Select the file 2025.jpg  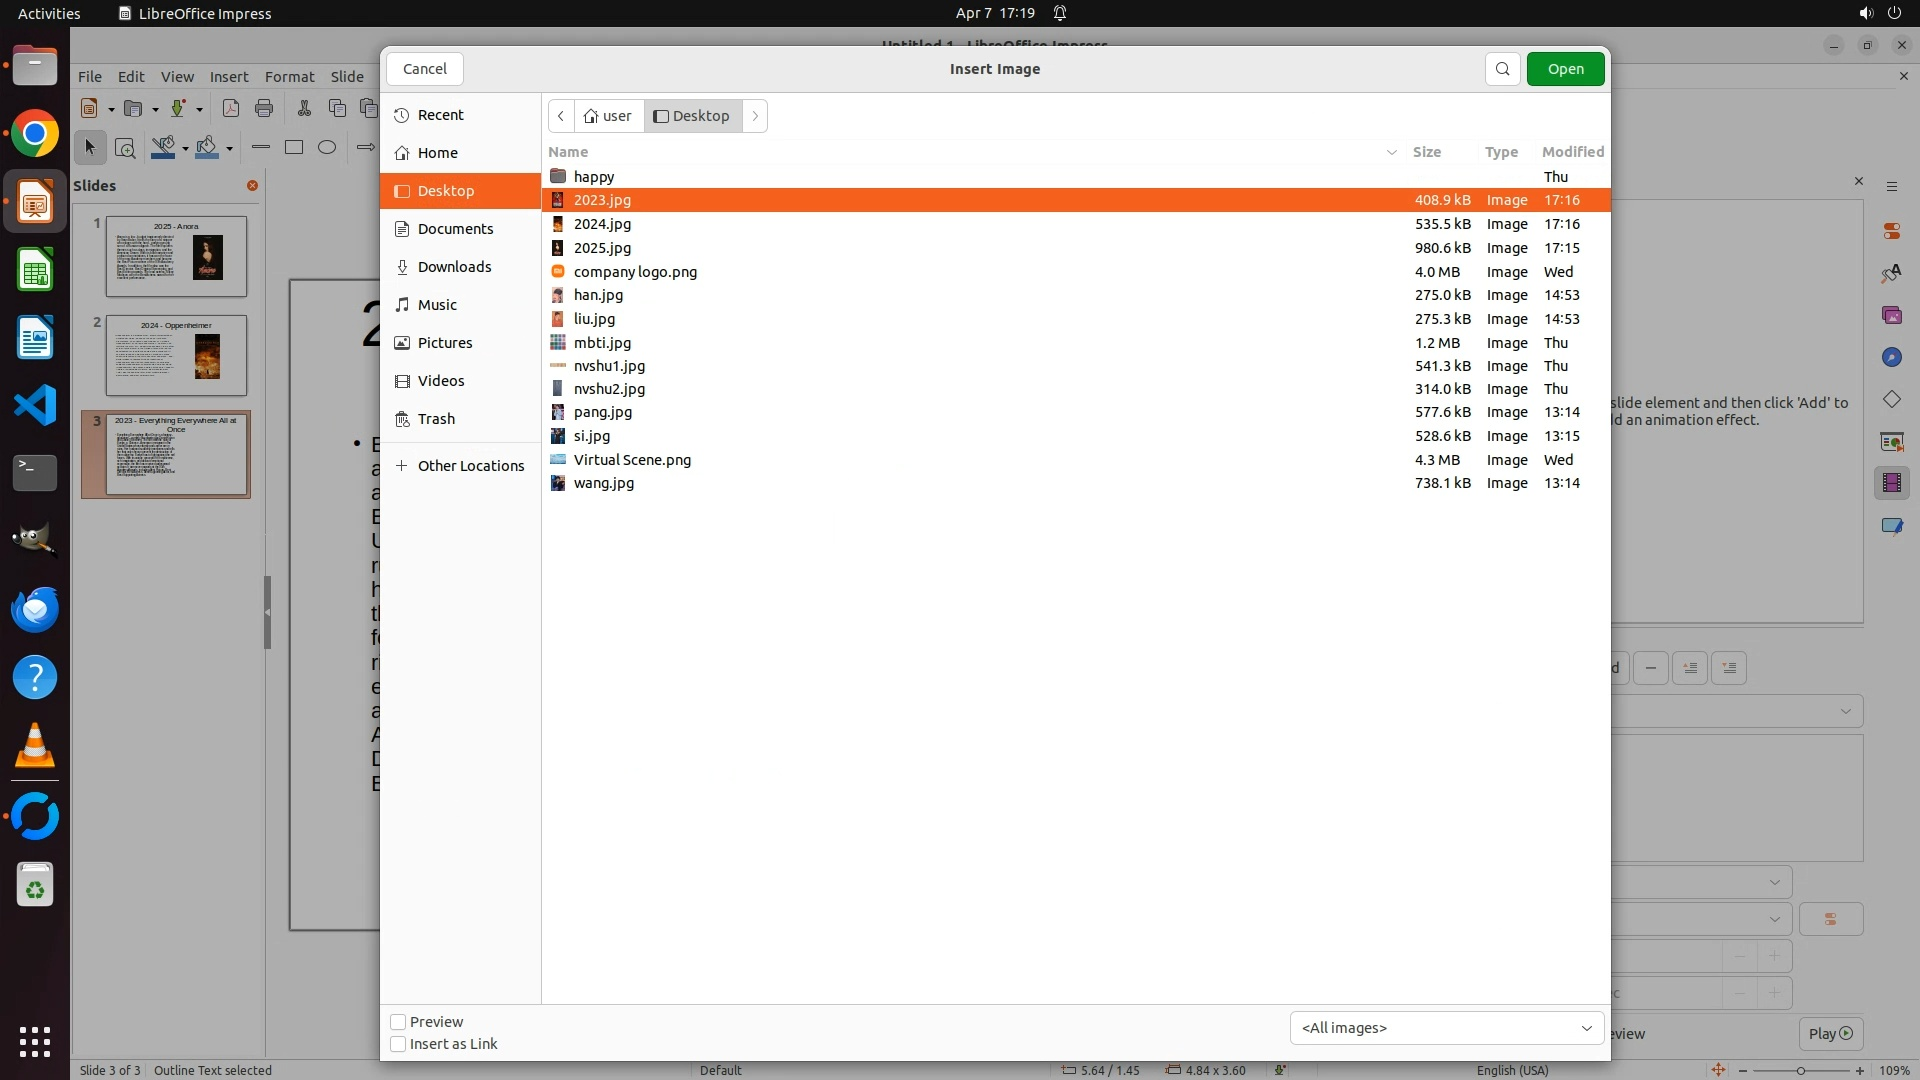[x=602, y=248]
